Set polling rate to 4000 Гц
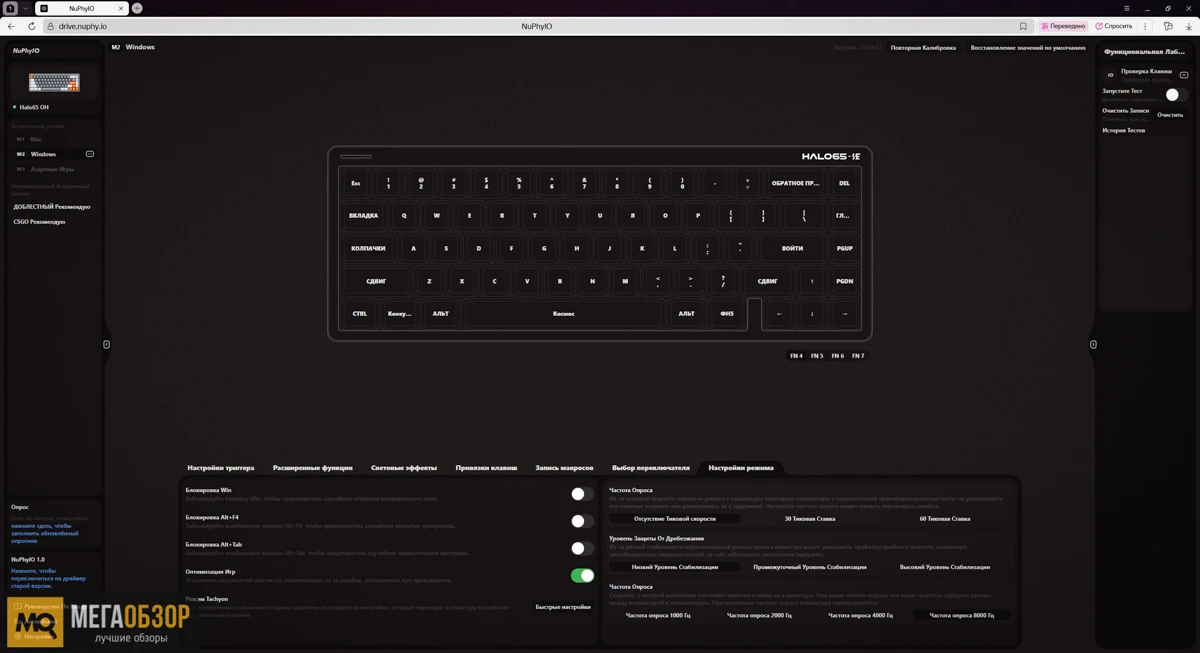The width and height of the screenshot is (1200, 653). coord(861,615)
